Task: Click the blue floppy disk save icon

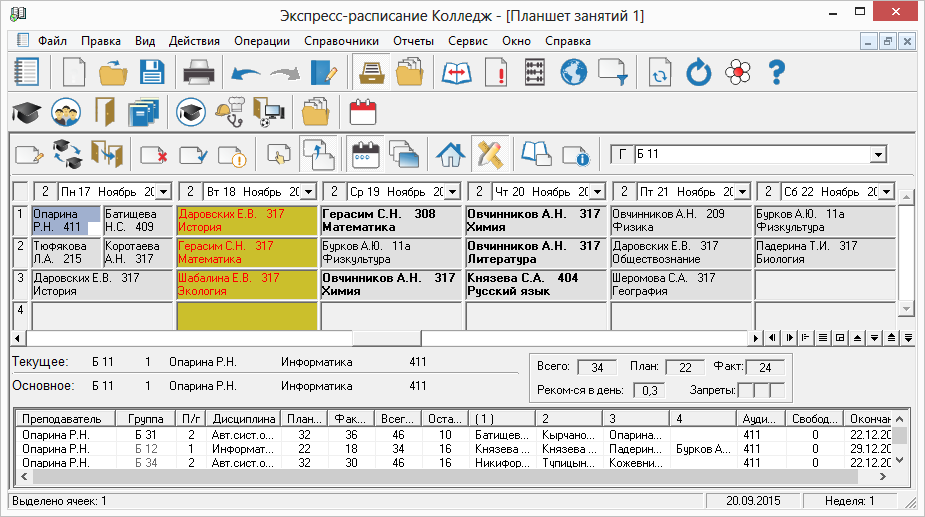Action: coord(151,73)
